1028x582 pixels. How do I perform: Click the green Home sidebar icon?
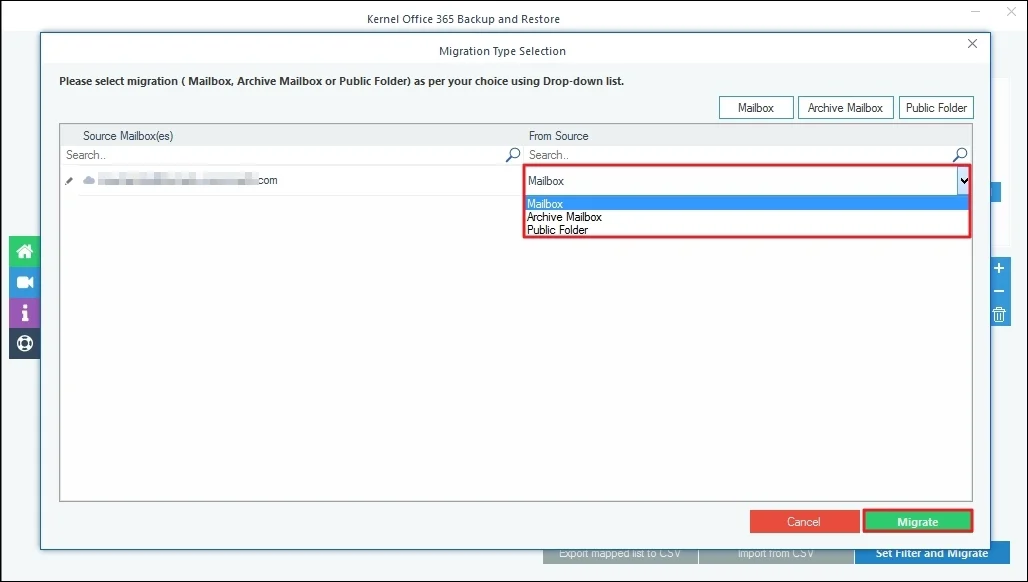tap(25, 251)
